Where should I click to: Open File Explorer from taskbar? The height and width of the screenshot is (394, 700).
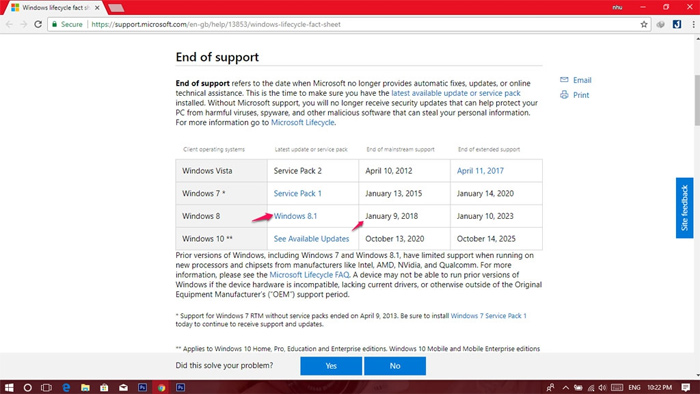pyautogui.click(x=85, y=387)
